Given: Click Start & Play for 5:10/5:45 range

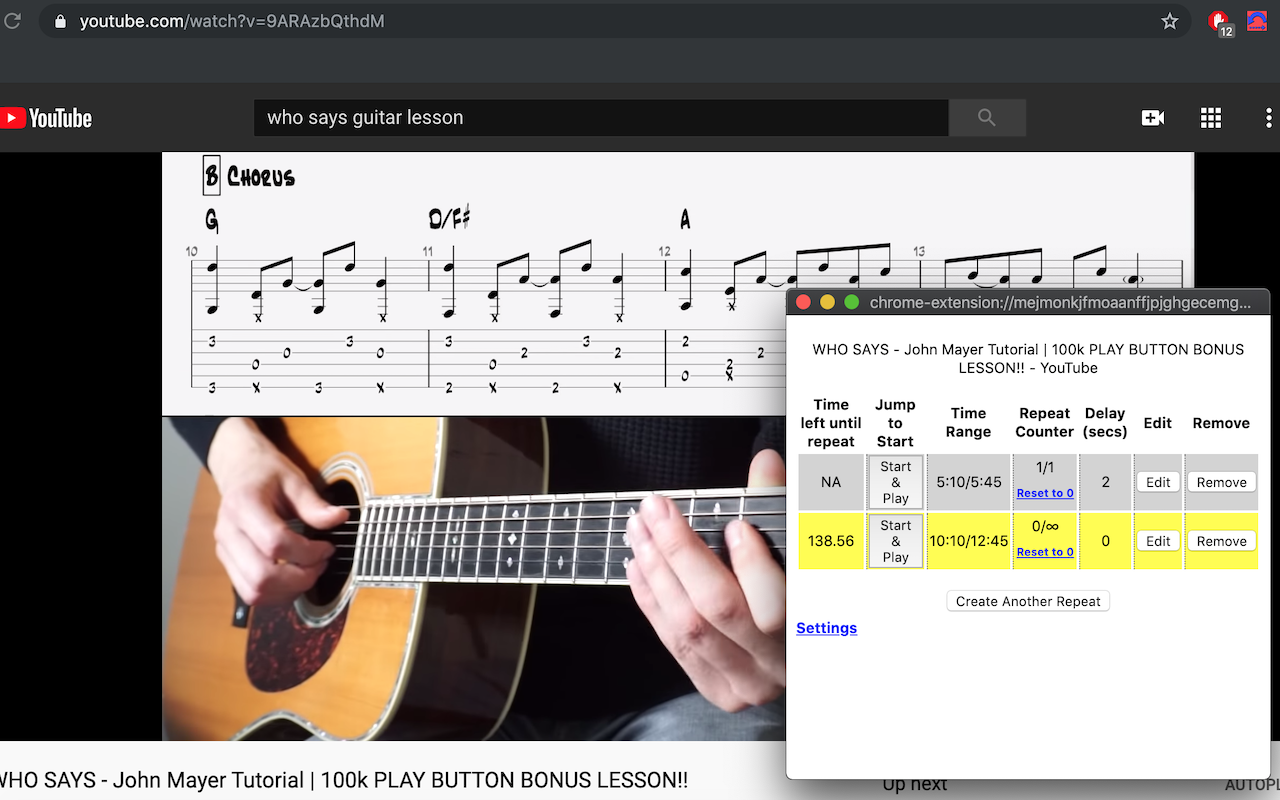Looking at the screenshot, I should coord(896,482).
